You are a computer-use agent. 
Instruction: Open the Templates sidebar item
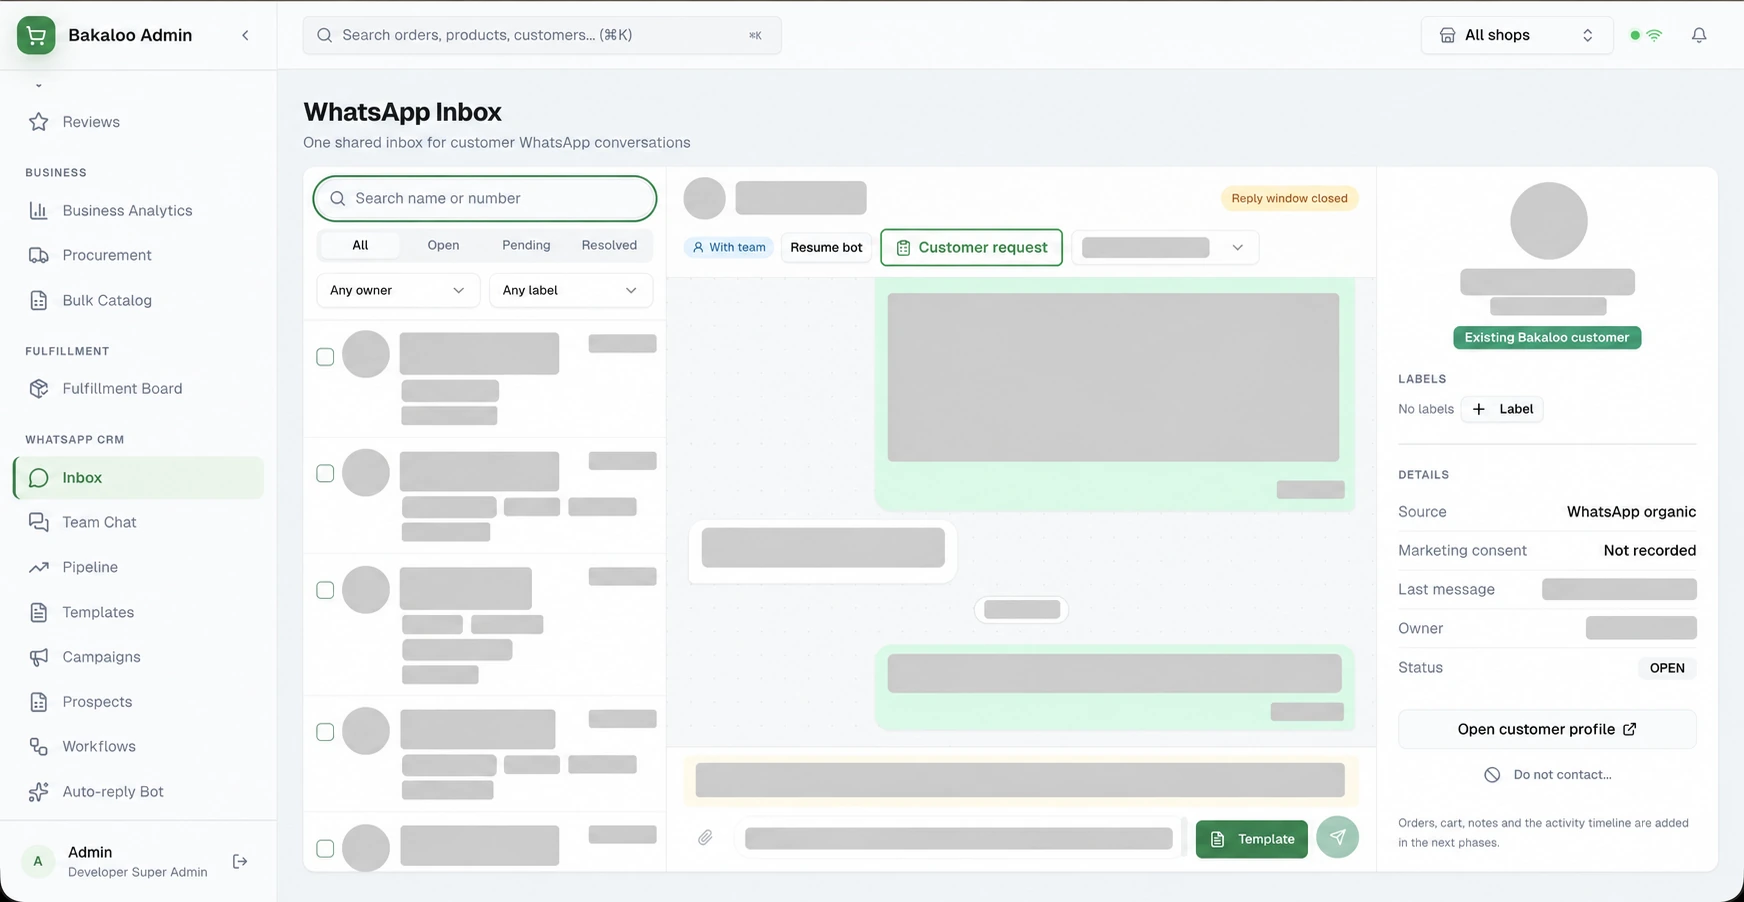[x=138, y=612]
